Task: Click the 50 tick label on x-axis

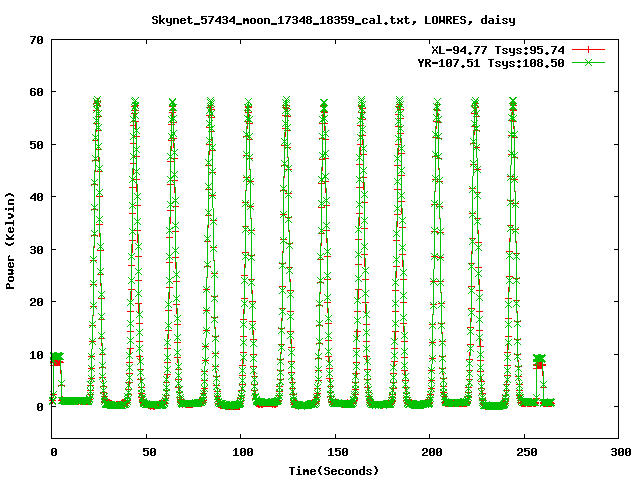Action: [x=147, y=452]
